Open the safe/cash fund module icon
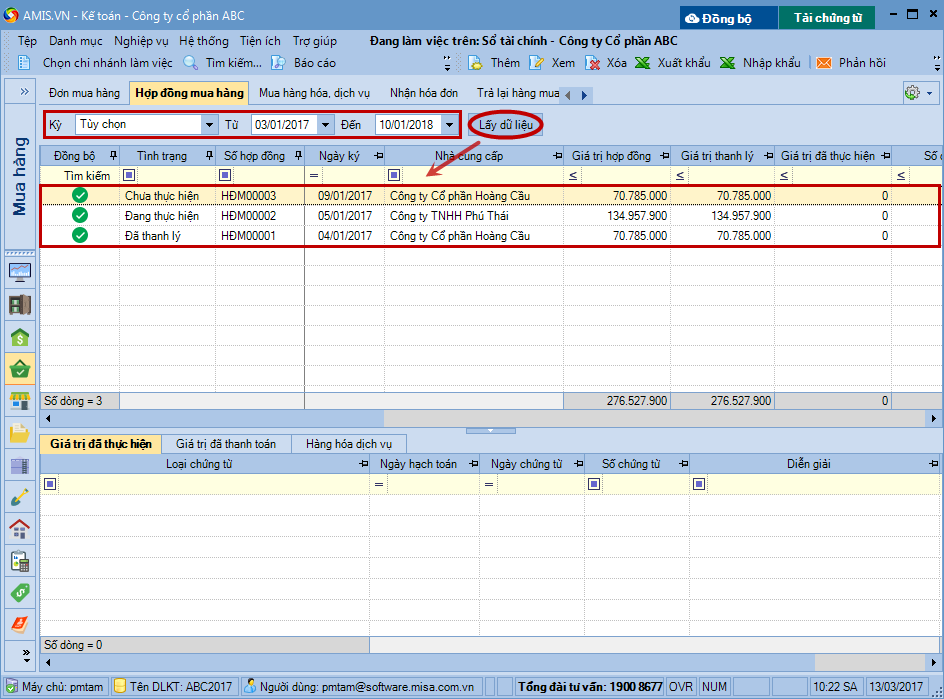 [19, 305]
